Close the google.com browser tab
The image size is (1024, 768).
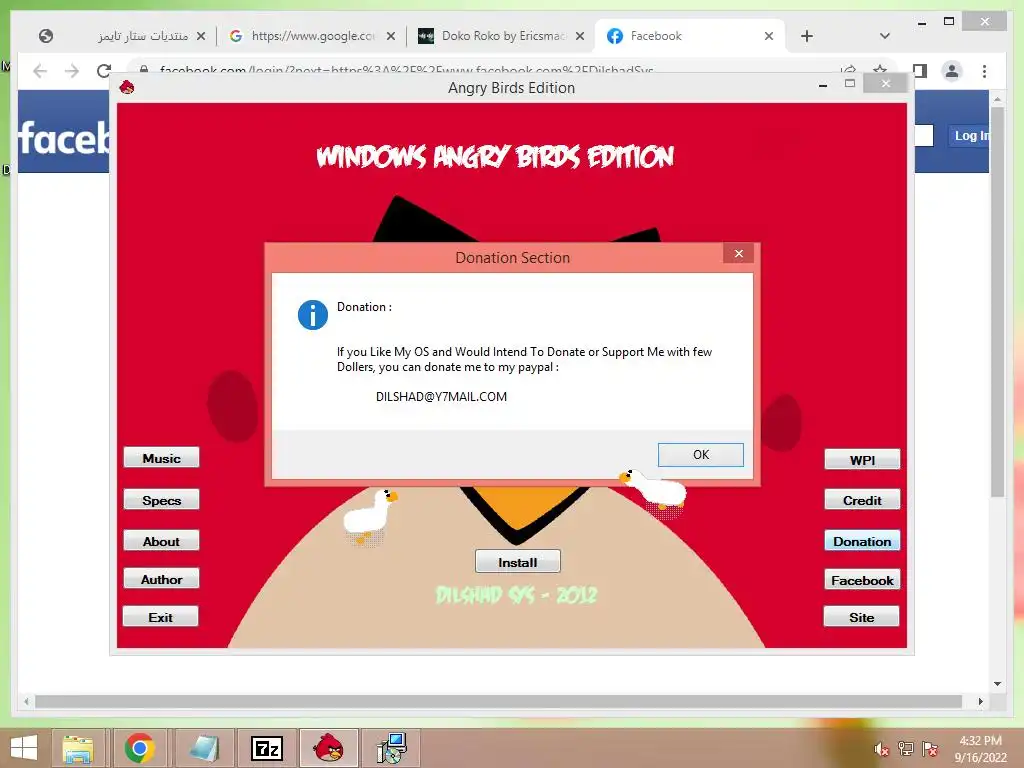tap(391, 36)
